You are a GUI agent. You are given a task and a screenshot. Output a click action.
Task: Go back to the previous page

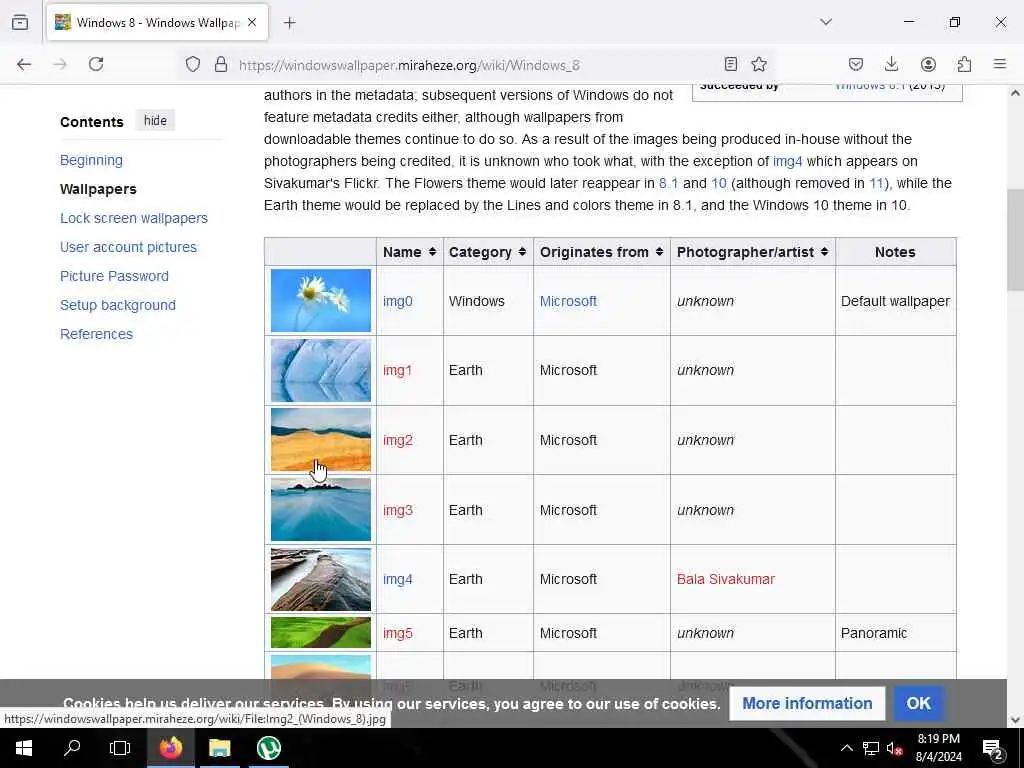pyautogui.click(x=24, y=64)
